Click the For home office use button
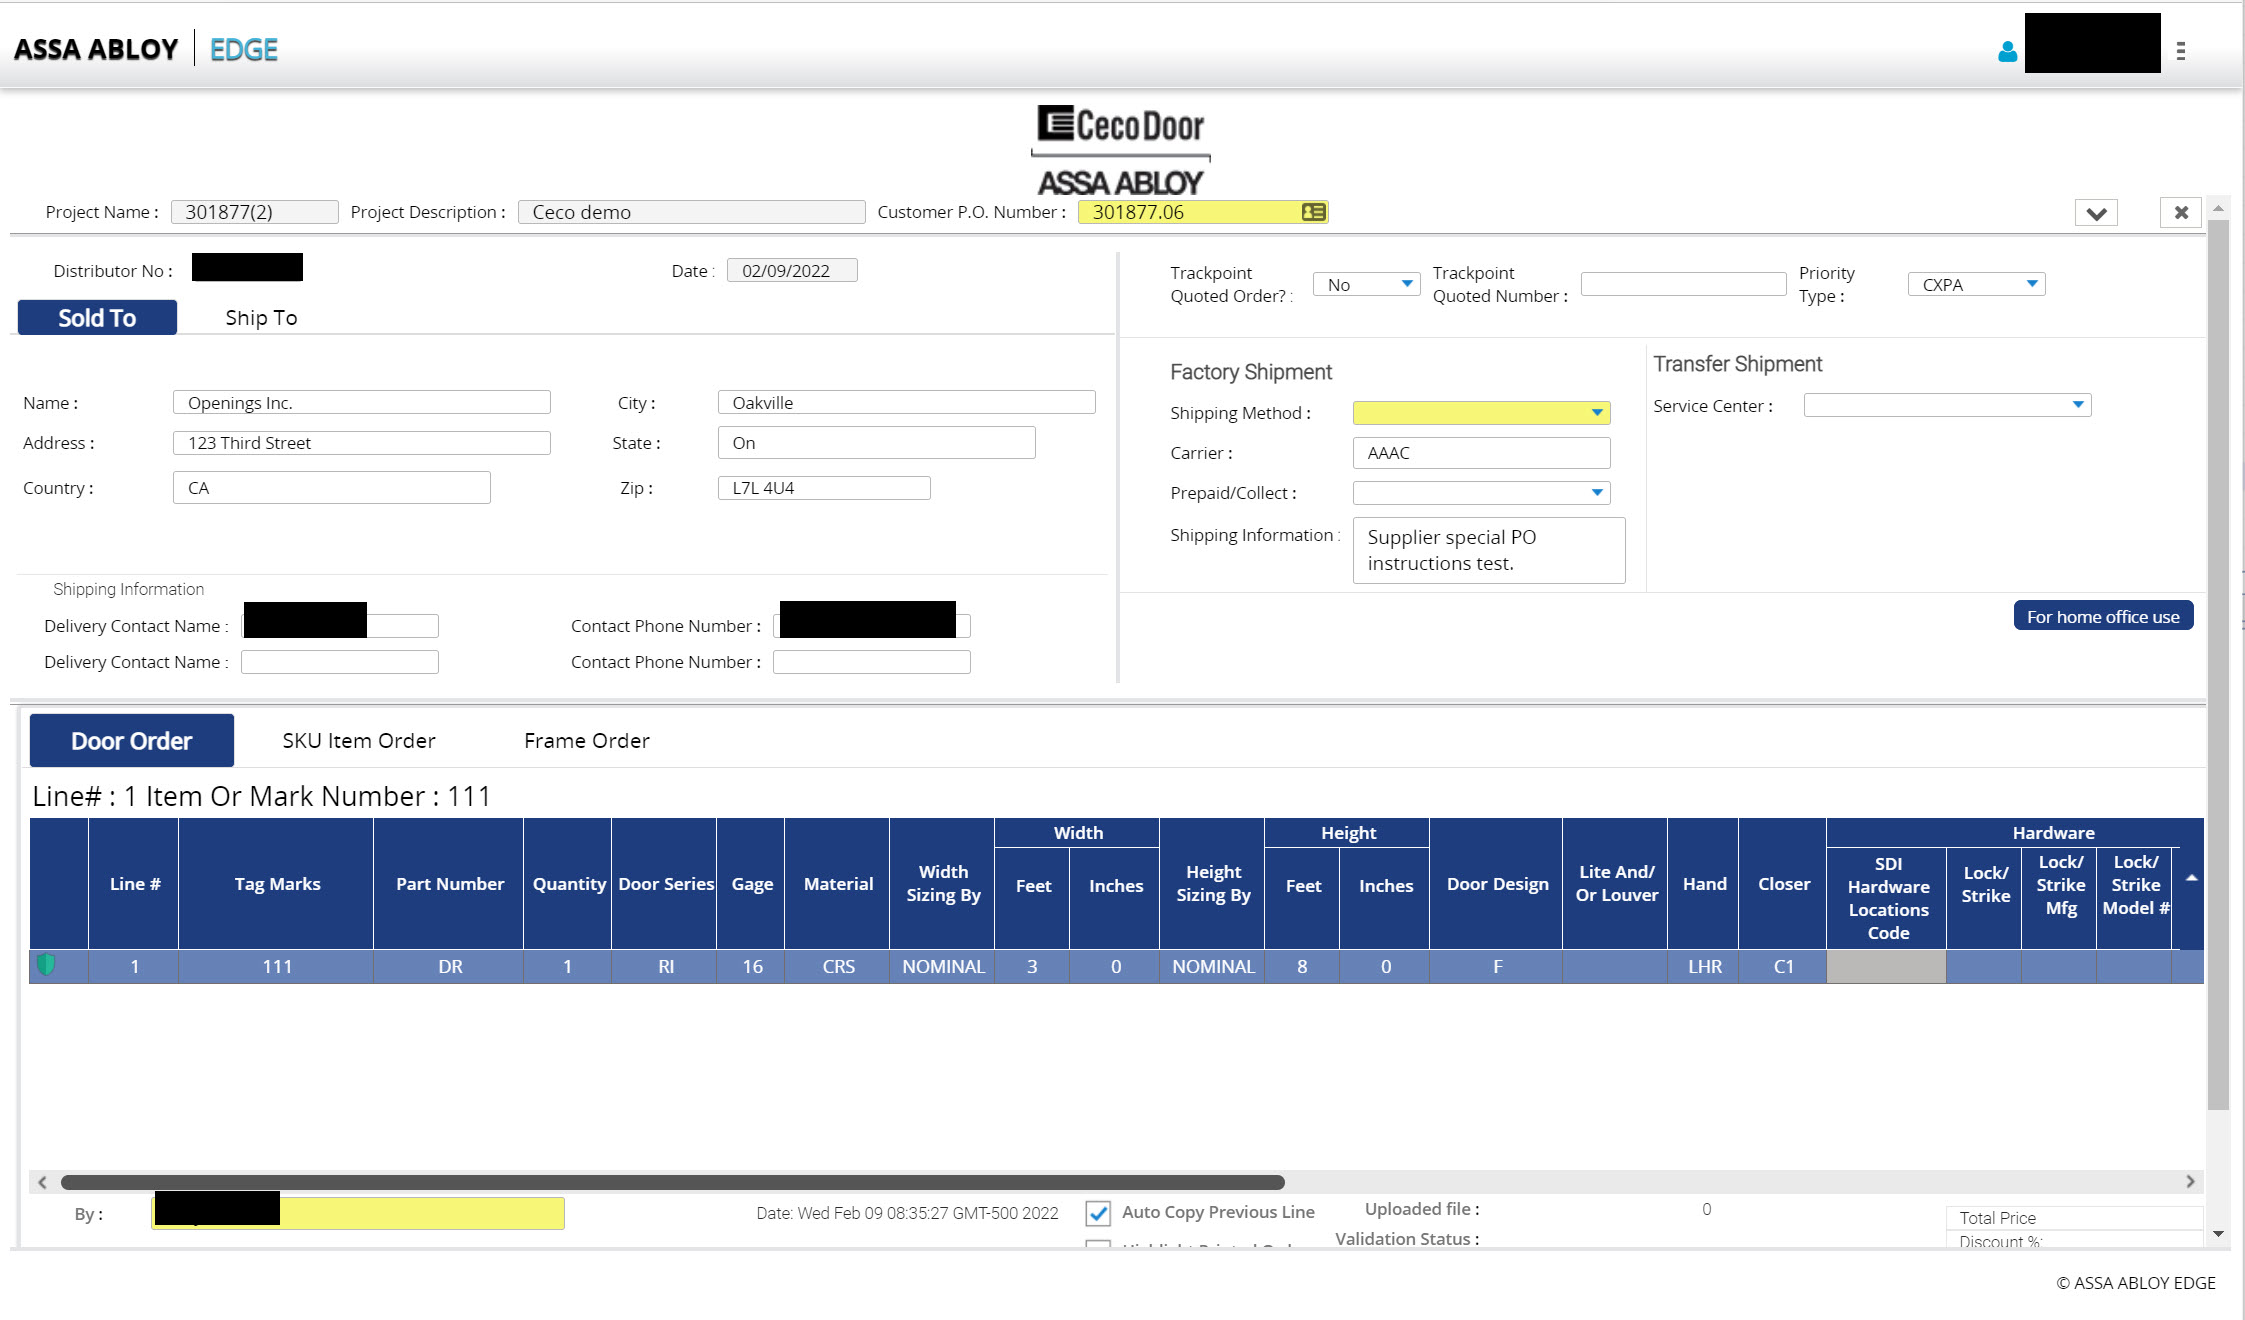The height and width of the screenshot is (1320, 2245). [2103, 616]
